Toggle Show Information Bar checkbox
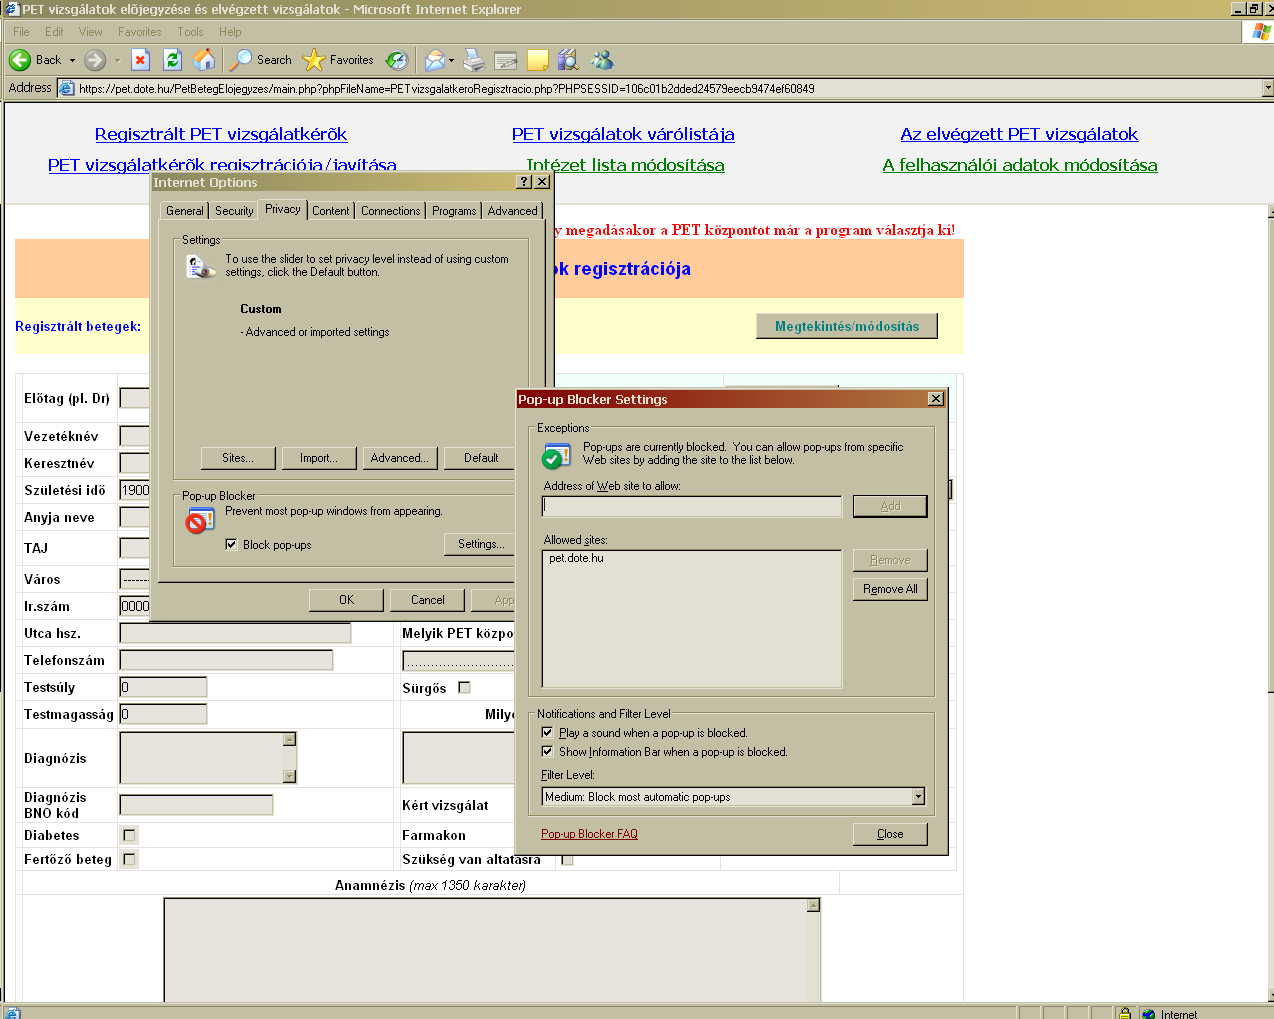Viewport: 1274px width, 1019px height. tap(547, 751)
